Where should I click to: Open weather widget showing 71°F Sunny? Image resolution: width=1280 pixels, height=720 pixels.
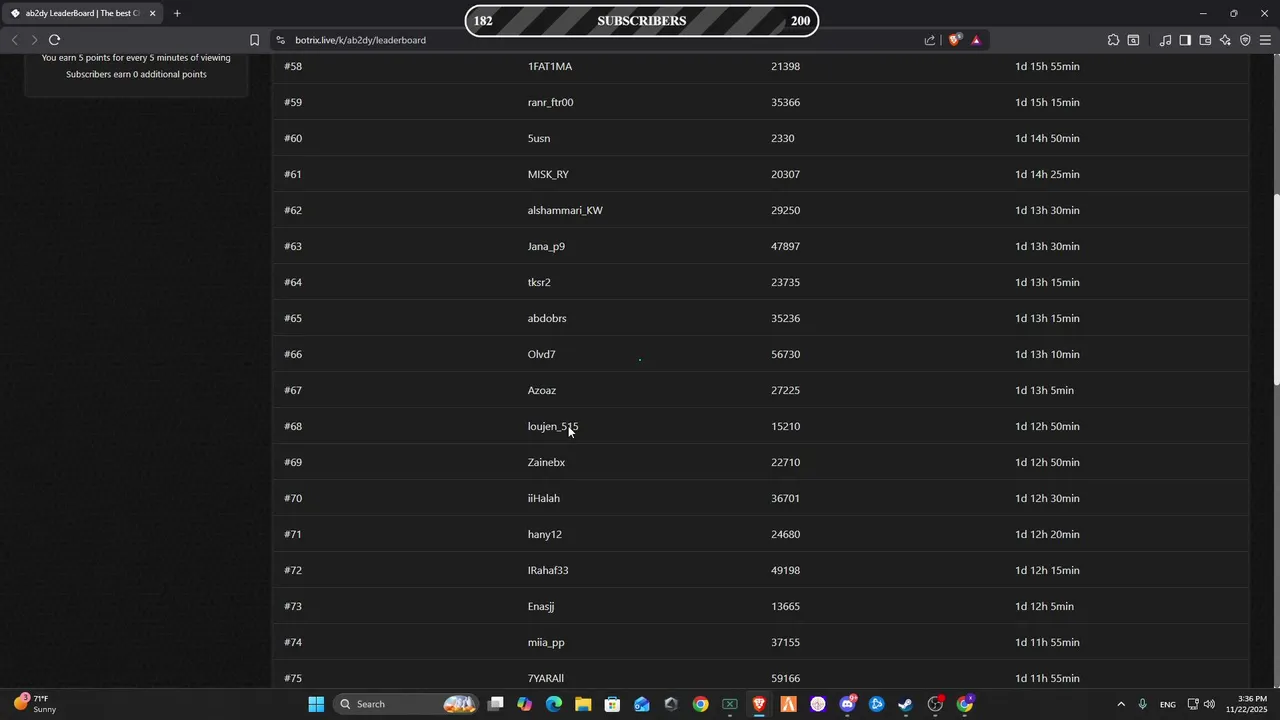(x=35, y=704)
